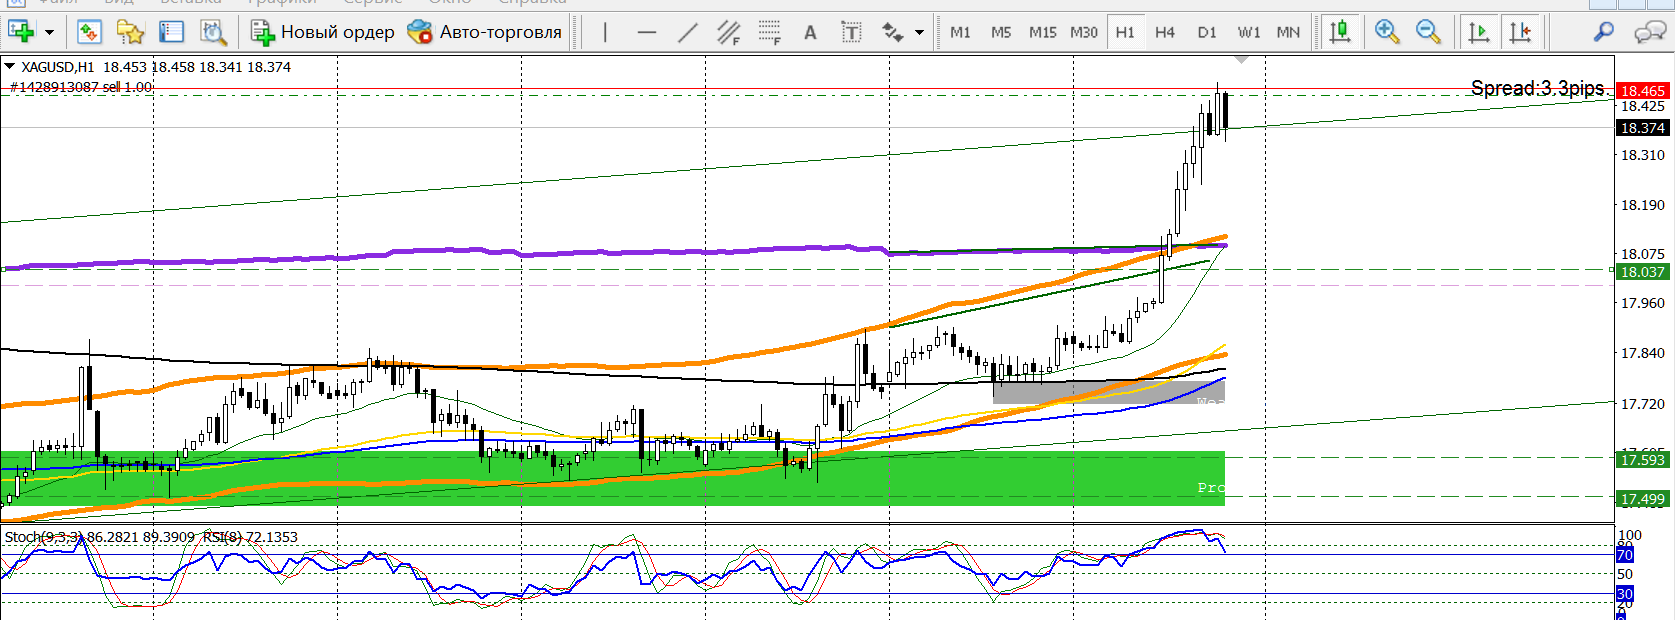1675x620 pixels.
Task: Click the 18.310 price scale value
Action: 1642,155
